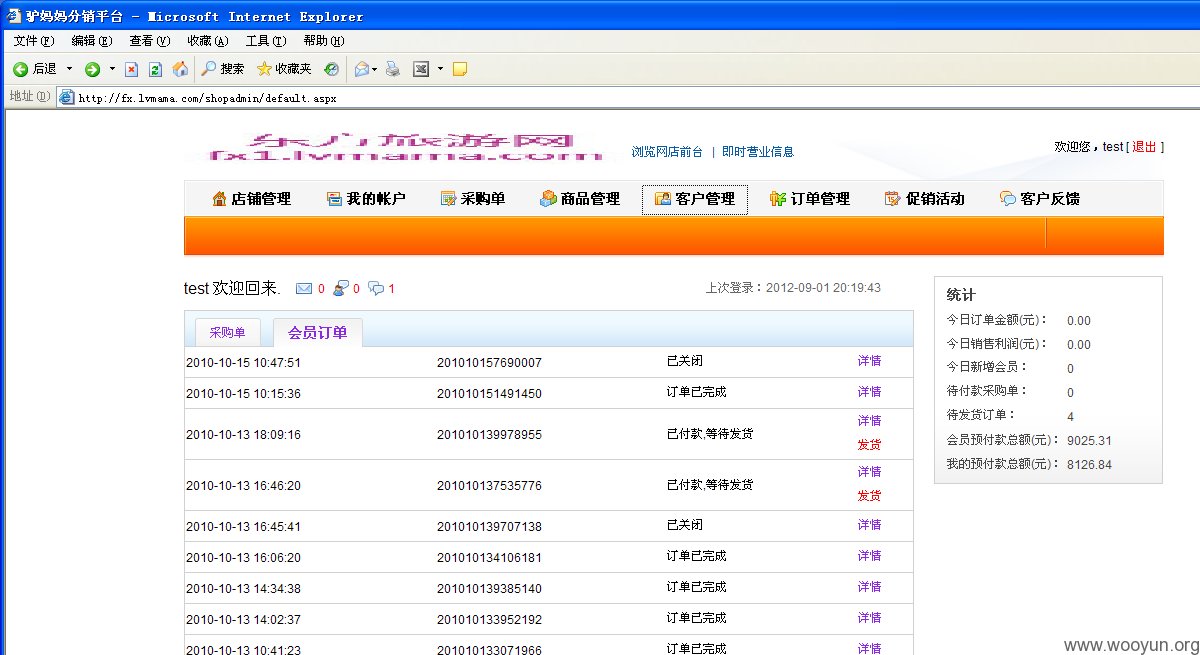Expand the Edit icon dropdown arrow
This screenshot has height=655, width=1200.
[440, 69]
